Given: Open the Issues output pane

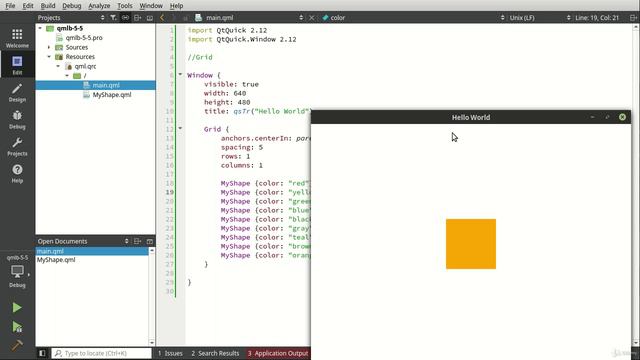Looking at the screenshot, I should pyautogui.click(x=170, y=353).
